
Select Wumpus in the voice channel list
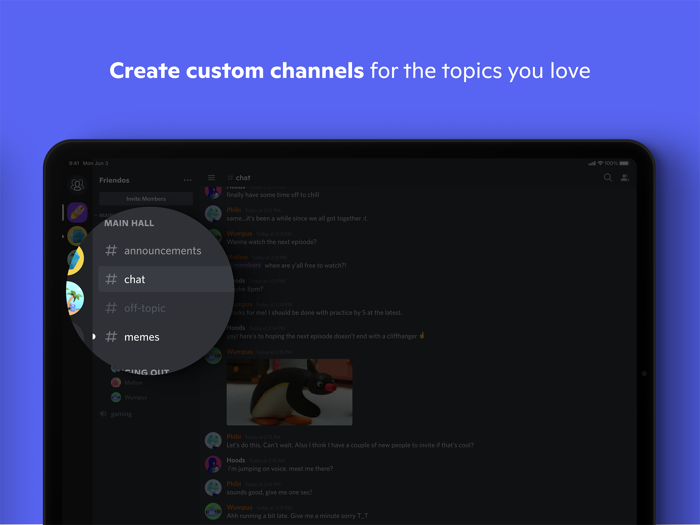(129, 397)
